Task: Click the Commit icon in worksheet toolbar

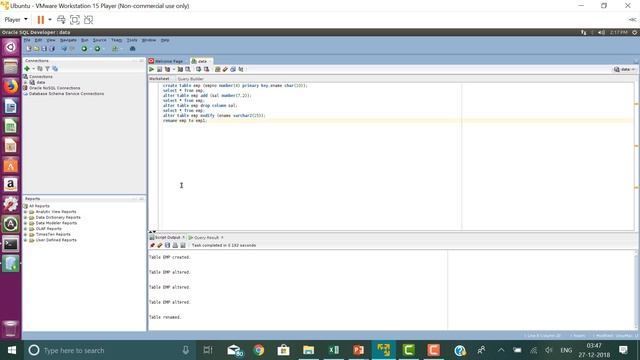Action: tap(198, 69)
